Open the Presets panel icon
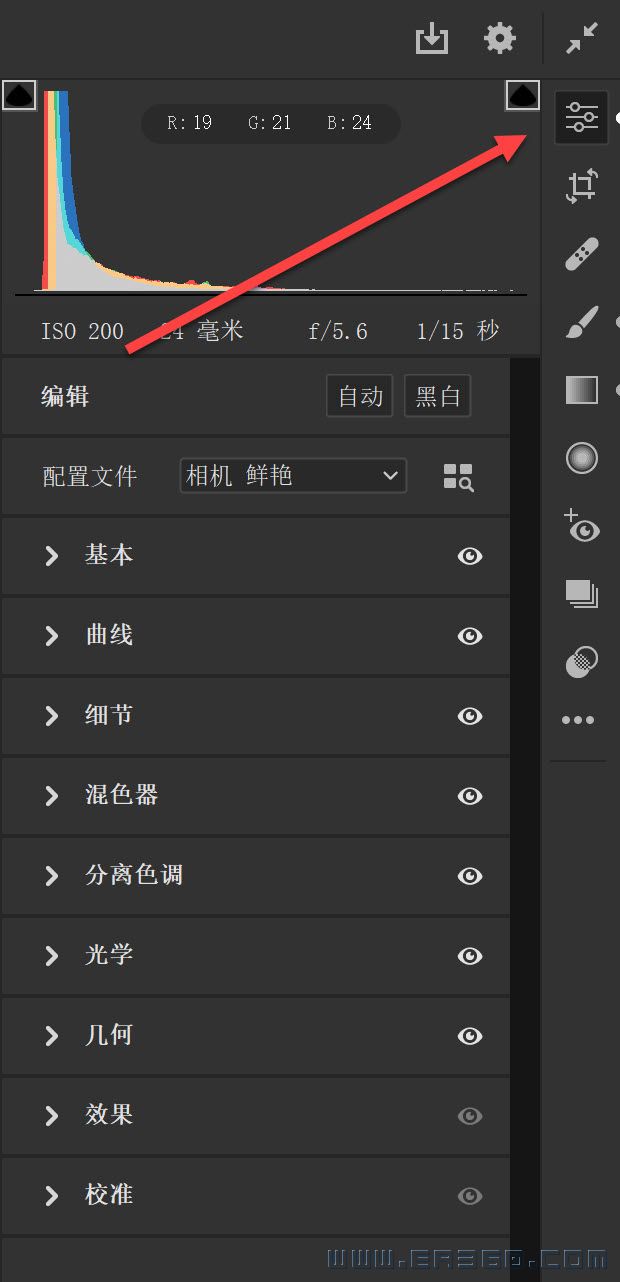Viewport: 620px width, 1282px height. pos(581,661)
